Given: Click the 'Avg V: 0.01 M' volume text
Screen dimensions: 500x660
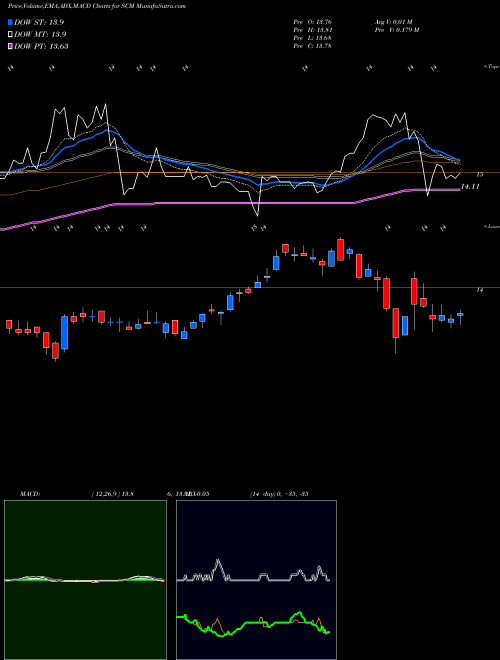Looking at the screenshot, I should pyautogui.click(x=393, y=21).
